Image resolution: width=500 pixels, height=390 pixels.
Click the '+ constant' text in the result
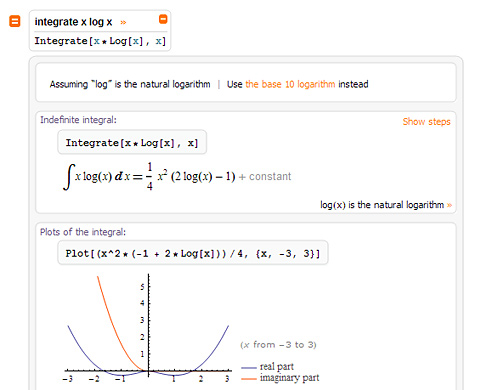265,176
